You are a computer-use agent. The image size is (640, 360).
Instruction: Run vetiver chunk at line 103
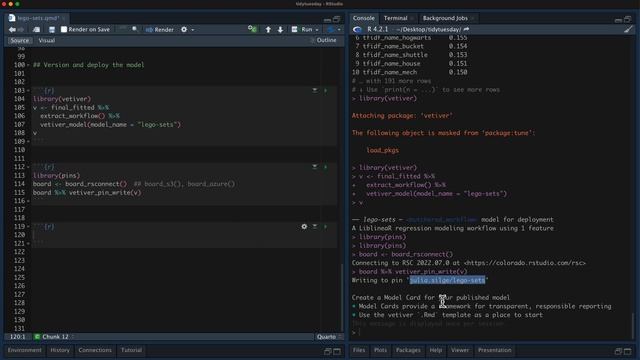326,90
